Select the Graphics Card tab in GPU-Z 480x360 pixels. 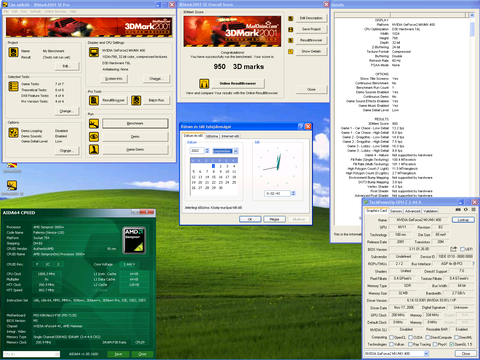pos(376,211)
